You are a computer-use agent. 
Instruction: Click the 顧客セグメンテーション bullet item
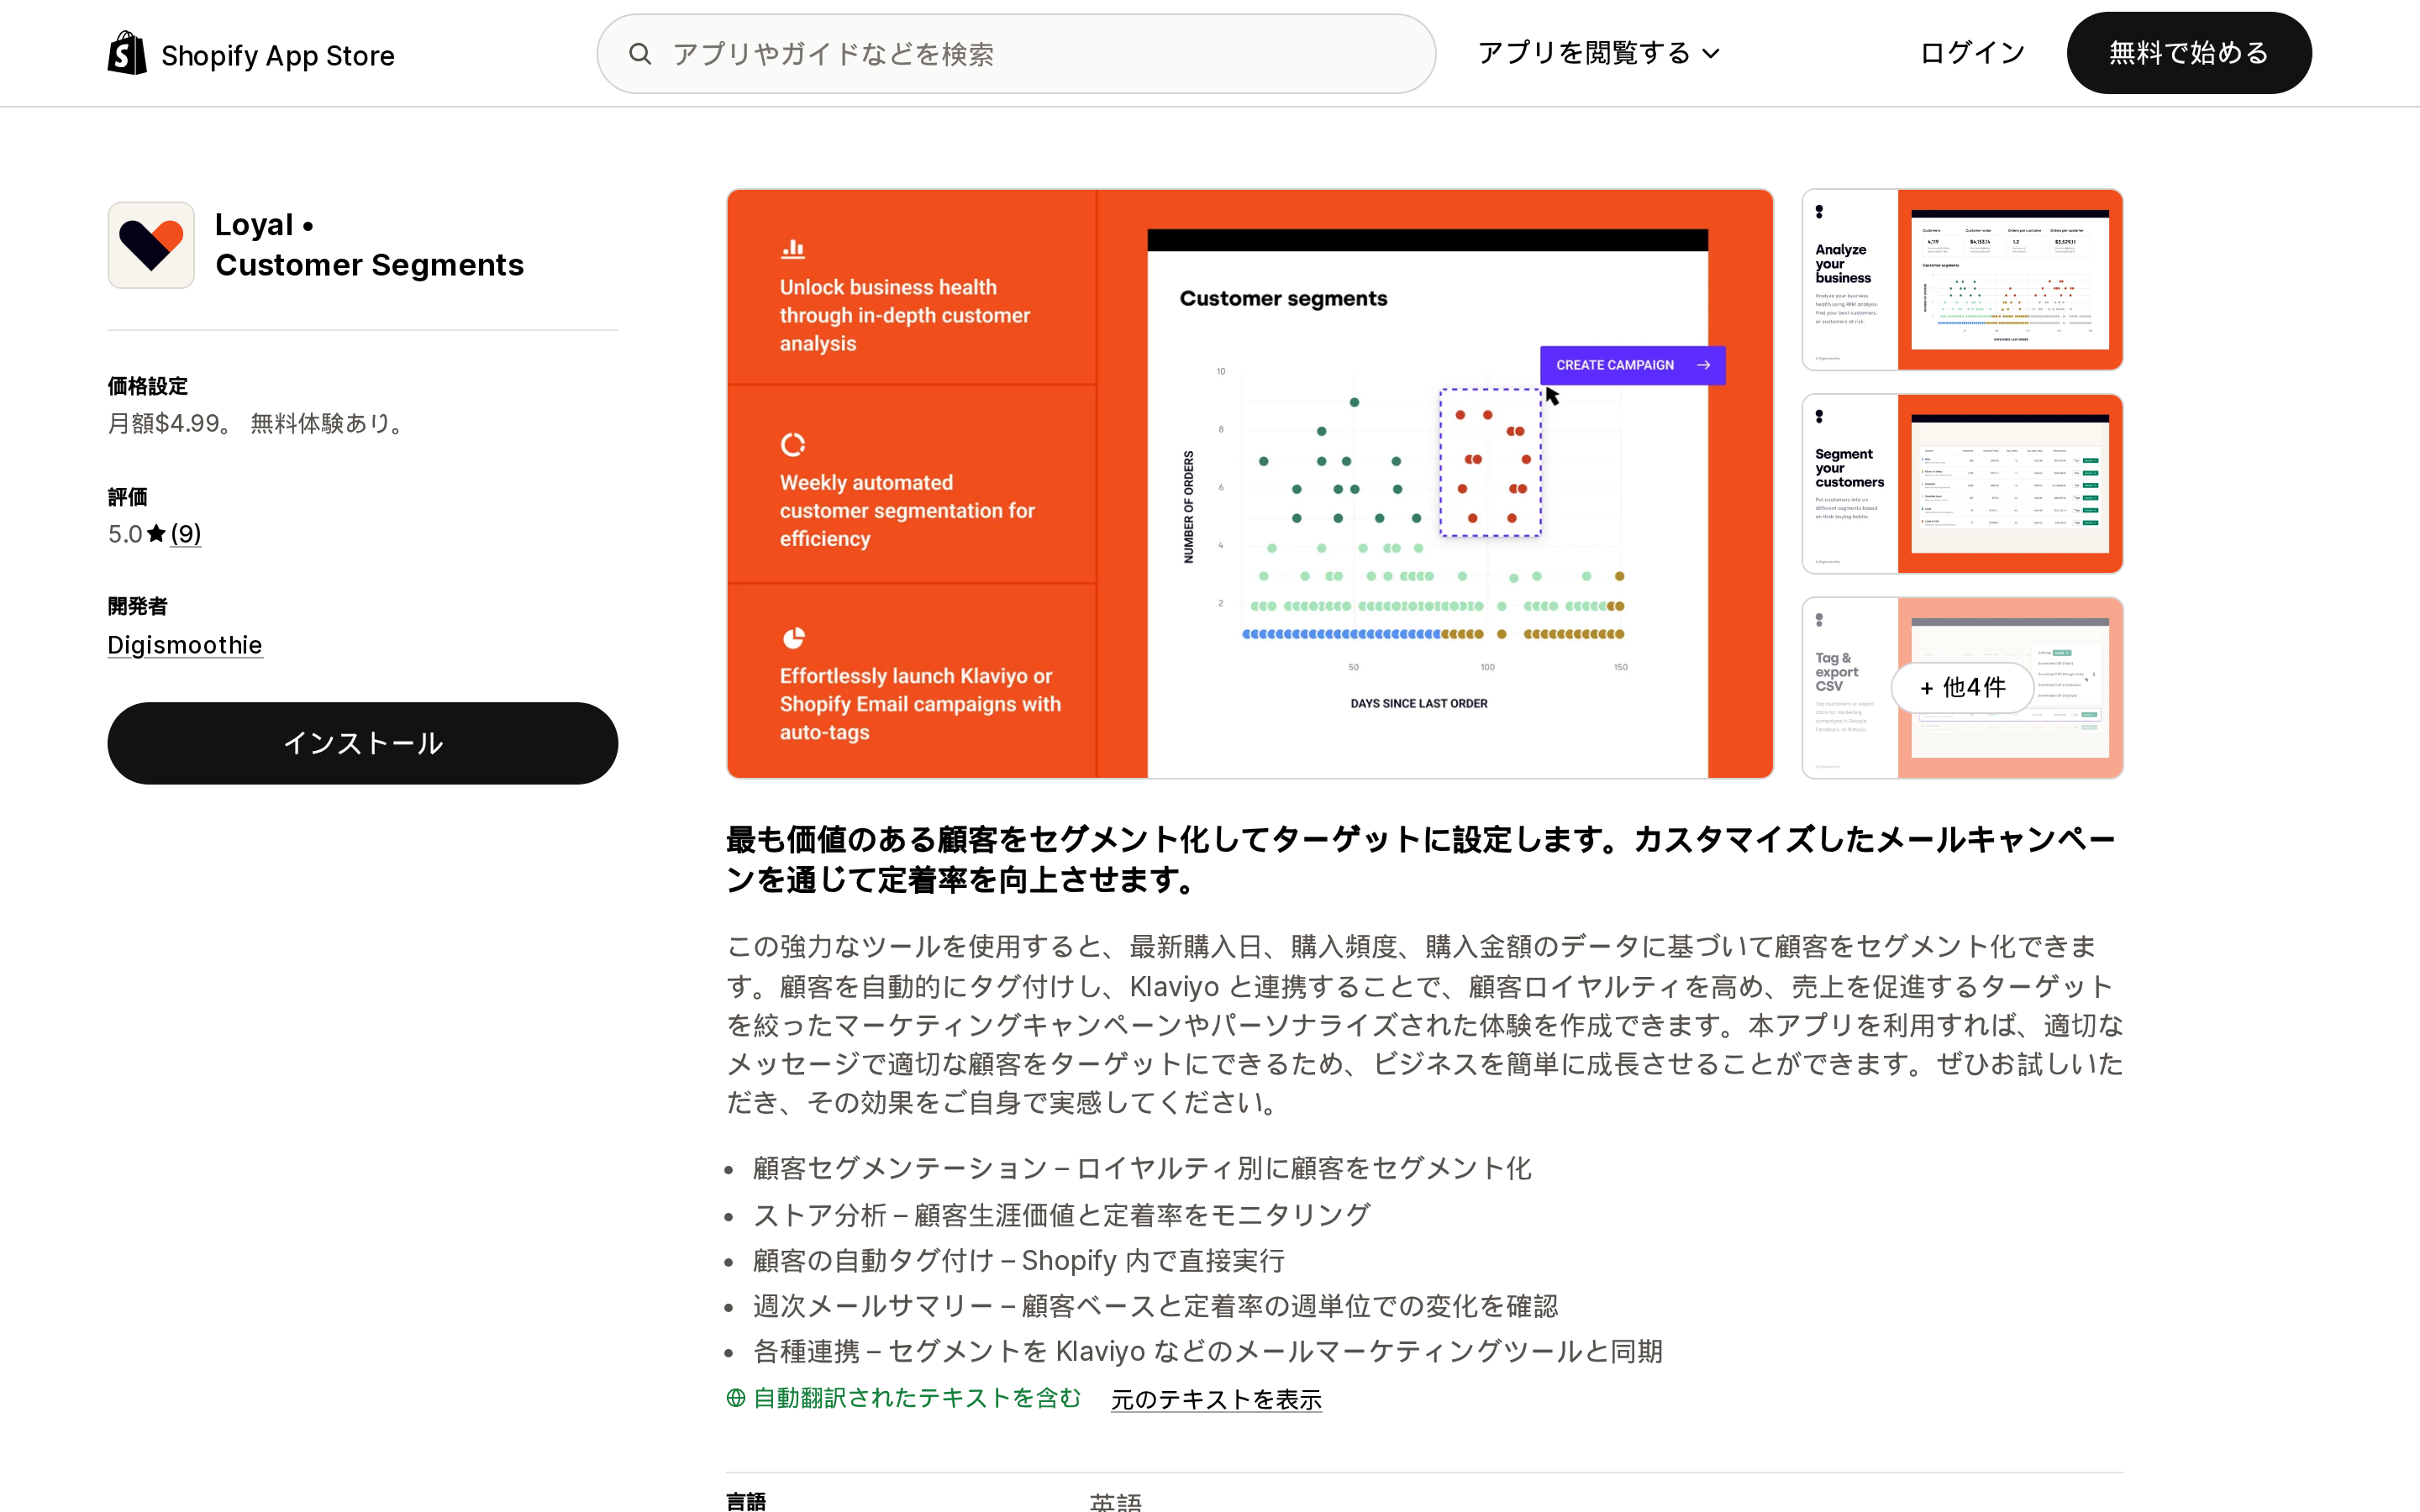pos(1142,1168)
